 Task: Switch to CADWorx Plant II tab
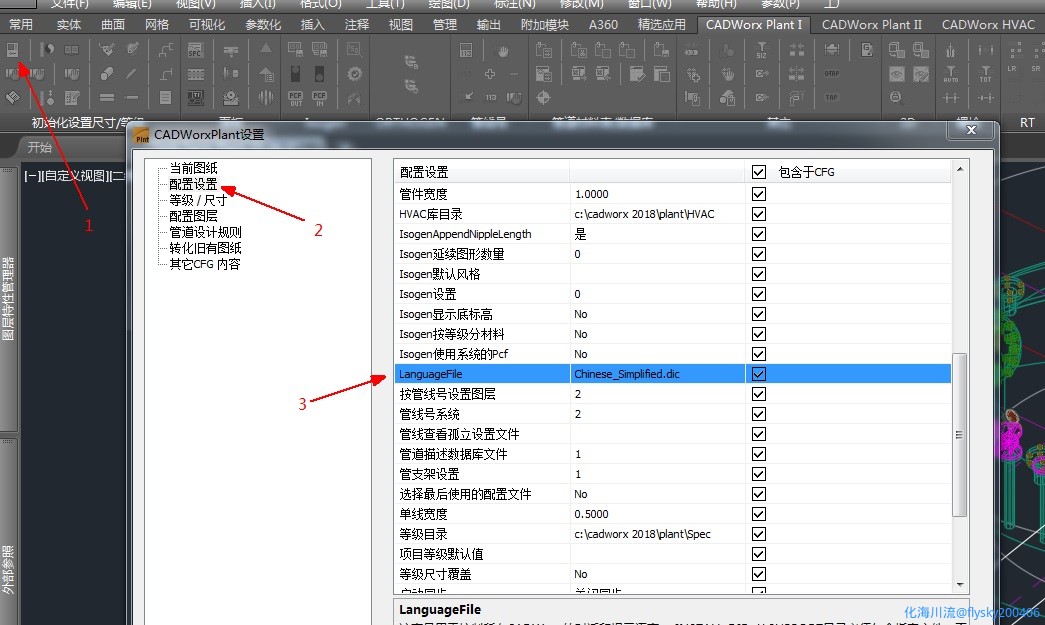[872, 25]
